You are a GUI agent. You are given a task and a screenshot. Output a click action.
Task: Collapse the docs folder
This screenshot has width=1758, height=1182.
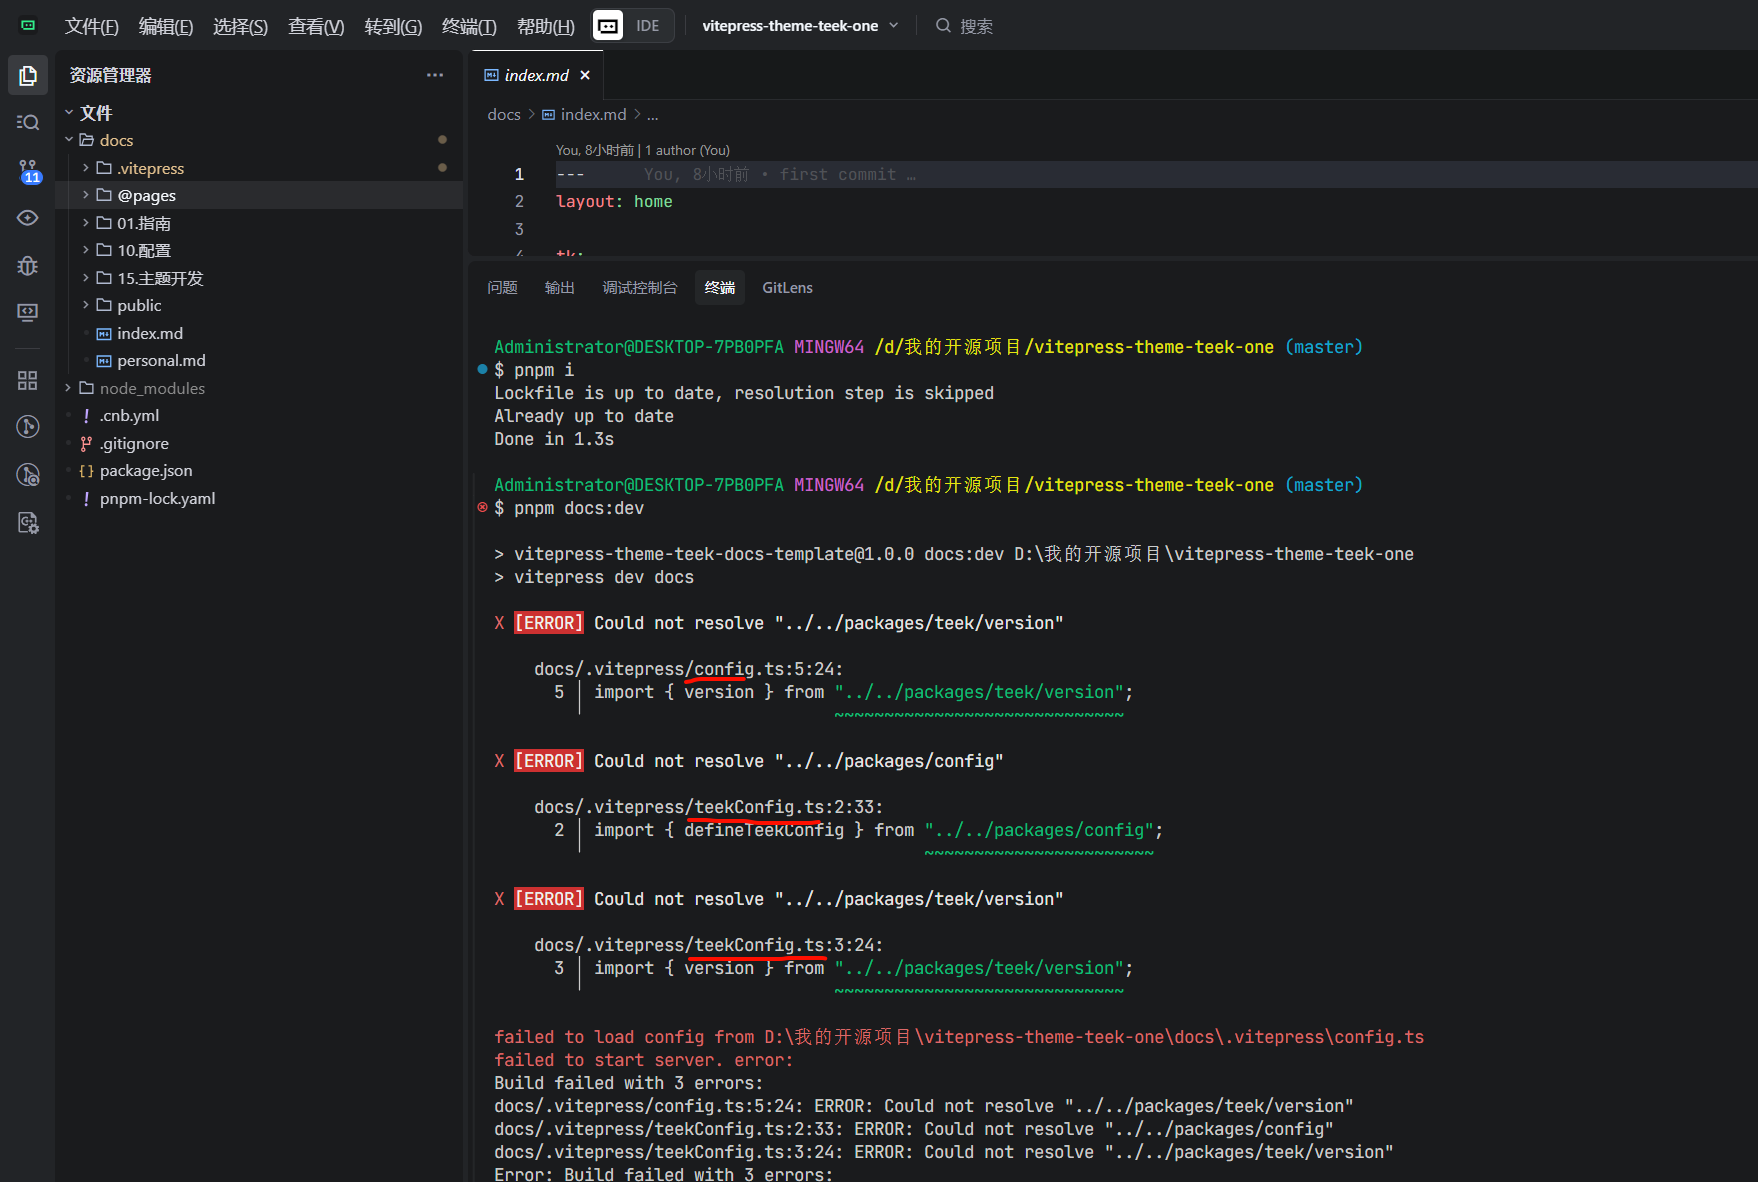tap(116, 140)
